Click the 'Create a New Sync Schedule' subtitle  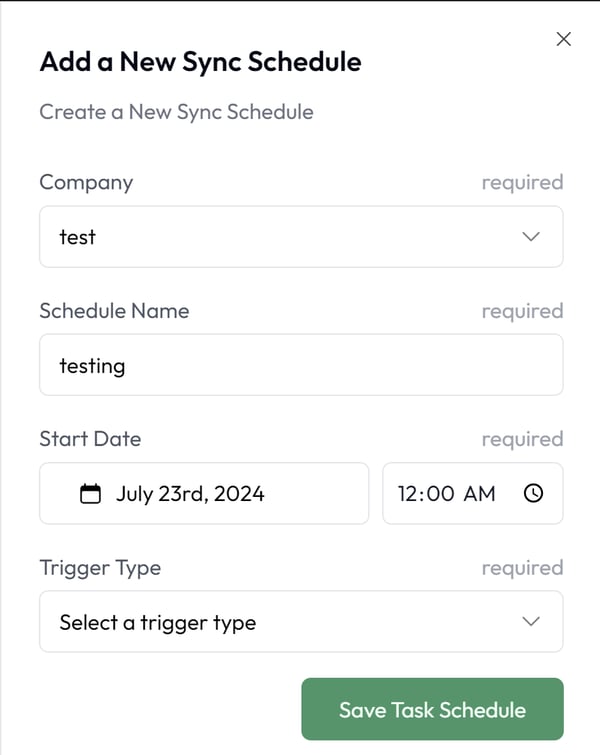(176, 112)
